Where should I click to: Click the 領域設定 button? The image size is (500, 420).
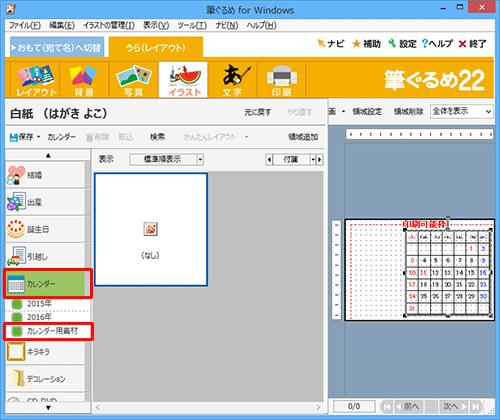[x=367, y=111]
